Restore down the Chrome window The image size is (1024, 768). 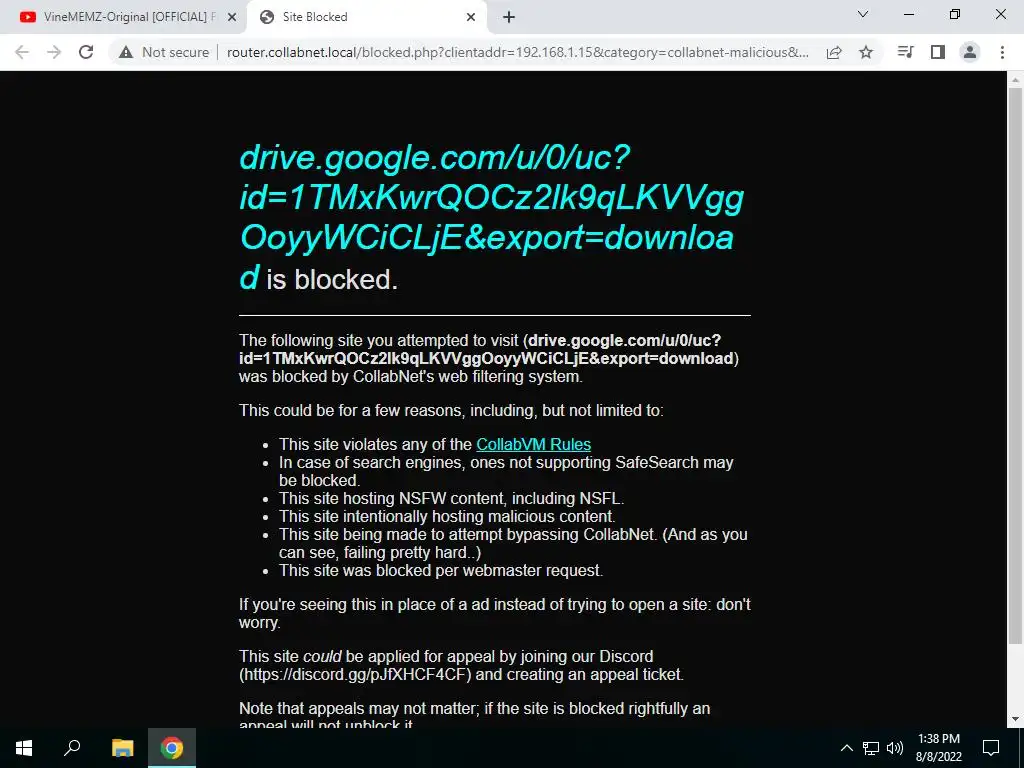point(955,14)
